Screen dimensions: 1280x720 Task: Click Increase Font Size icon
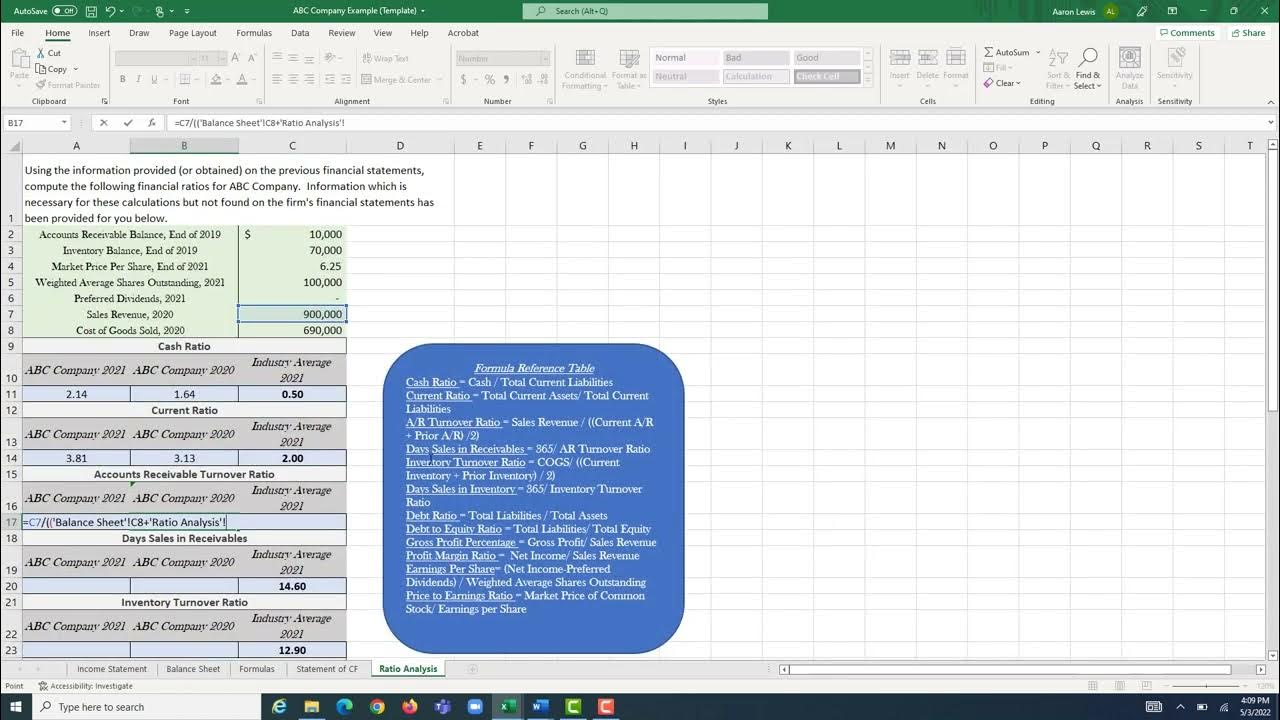click(x=237, y=58)
